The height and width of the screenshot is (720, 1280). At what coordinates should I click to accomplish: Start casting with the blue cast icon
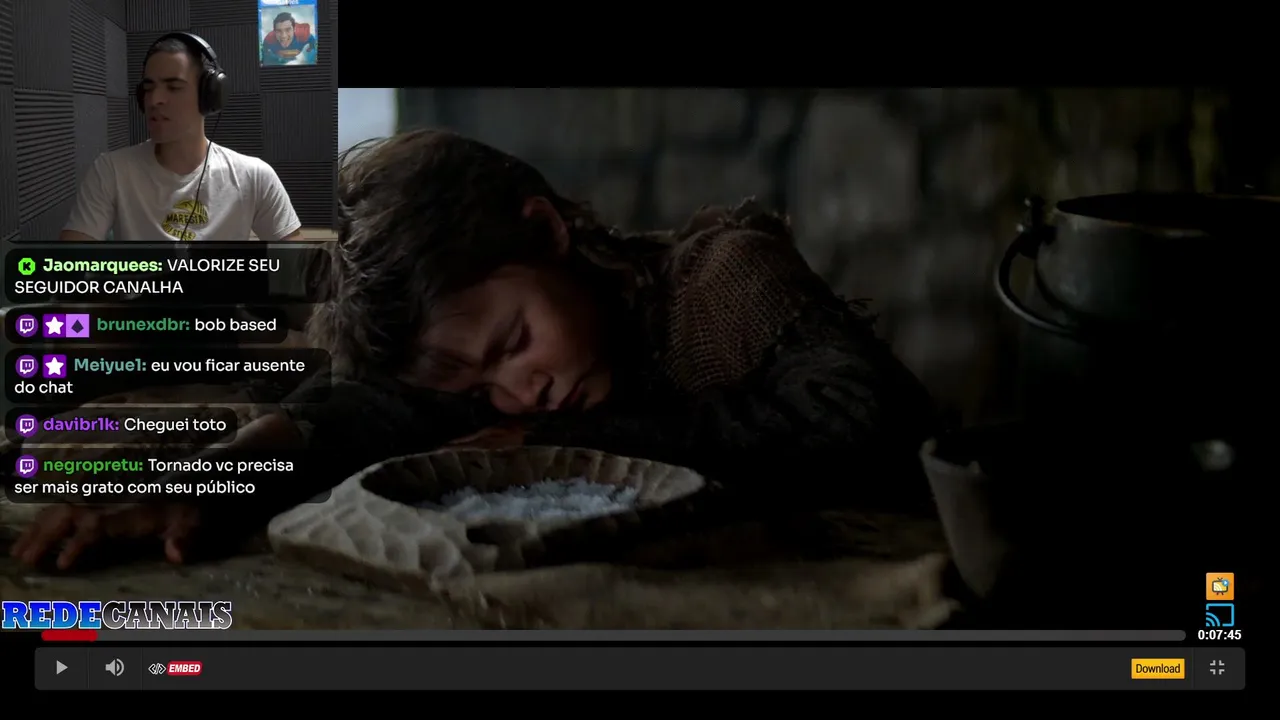coord(1219,614)
